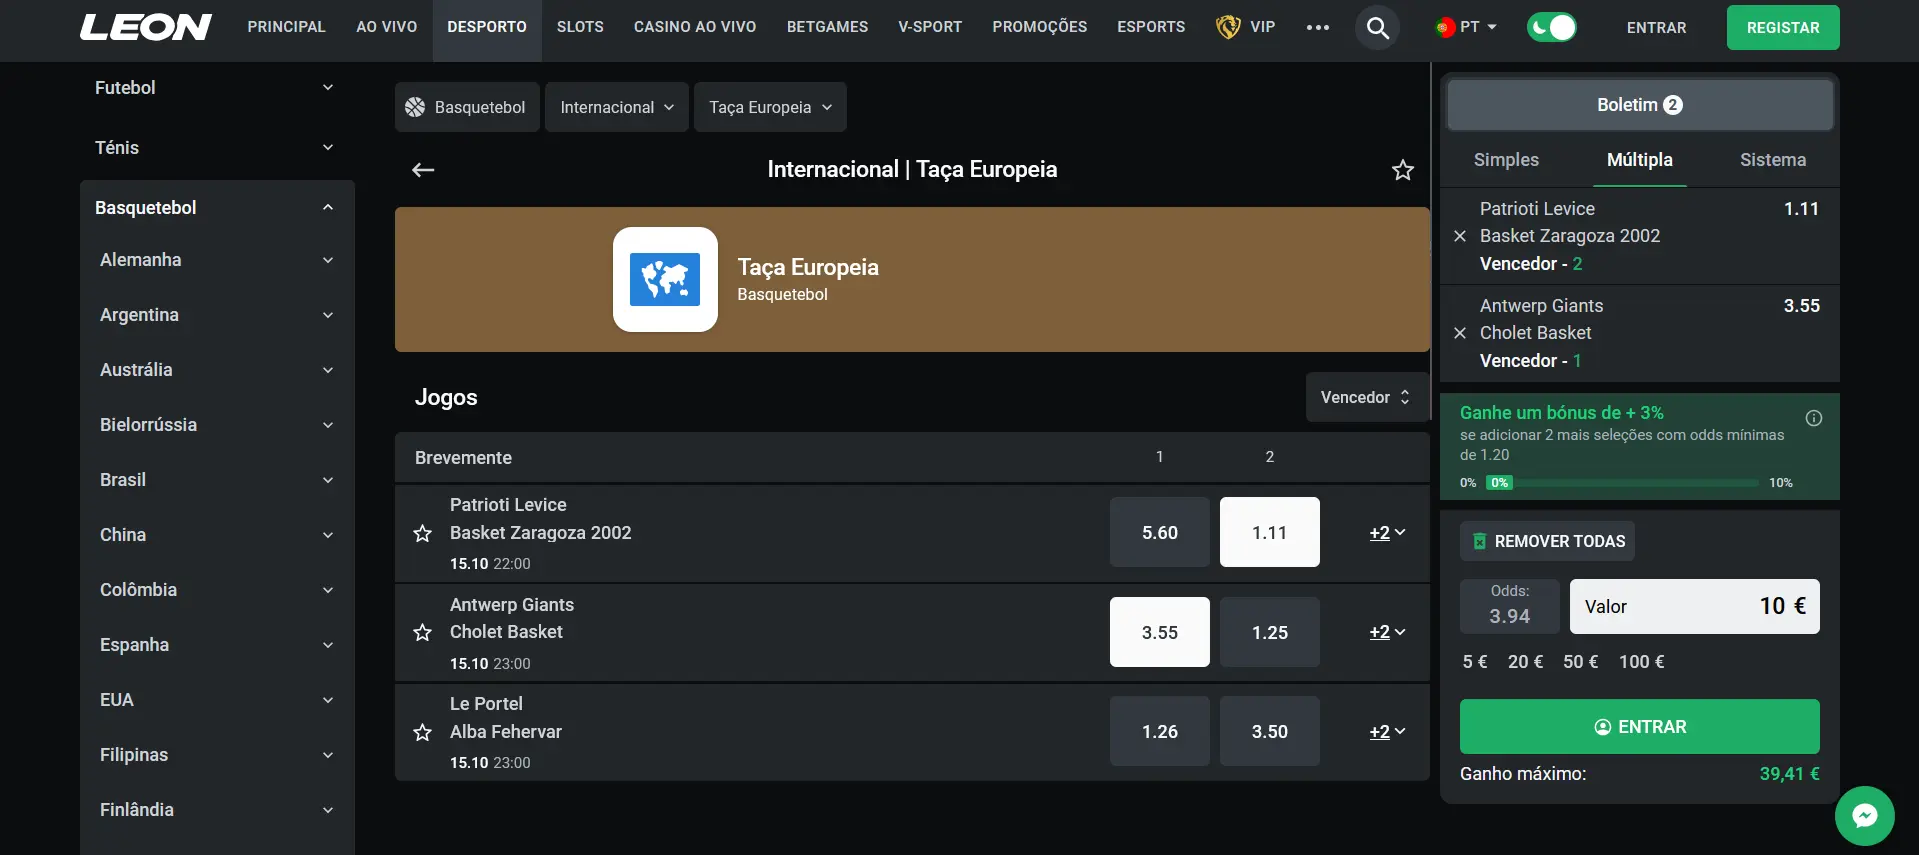Select odds 3.50 for Alba Fehervar
This screenshot has height=855, width=1919.
pos(1270,731)
